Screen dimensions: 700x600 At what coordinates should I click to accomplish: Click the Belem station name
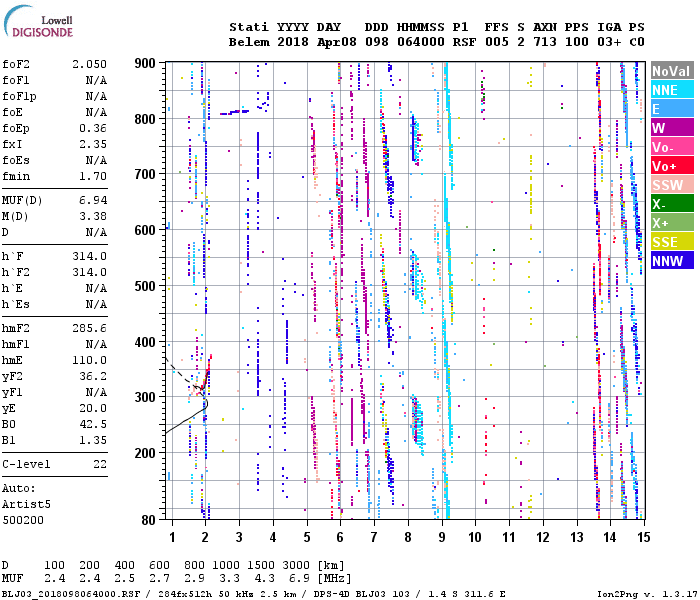coord(249,42)
